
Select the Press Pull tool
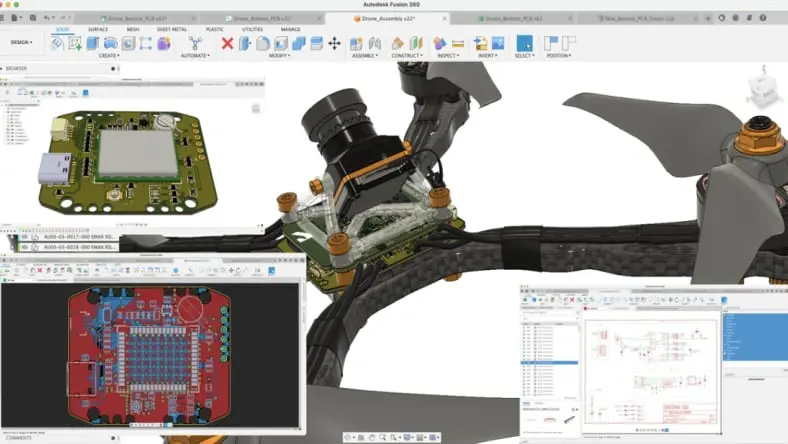(x=245, y=43)
